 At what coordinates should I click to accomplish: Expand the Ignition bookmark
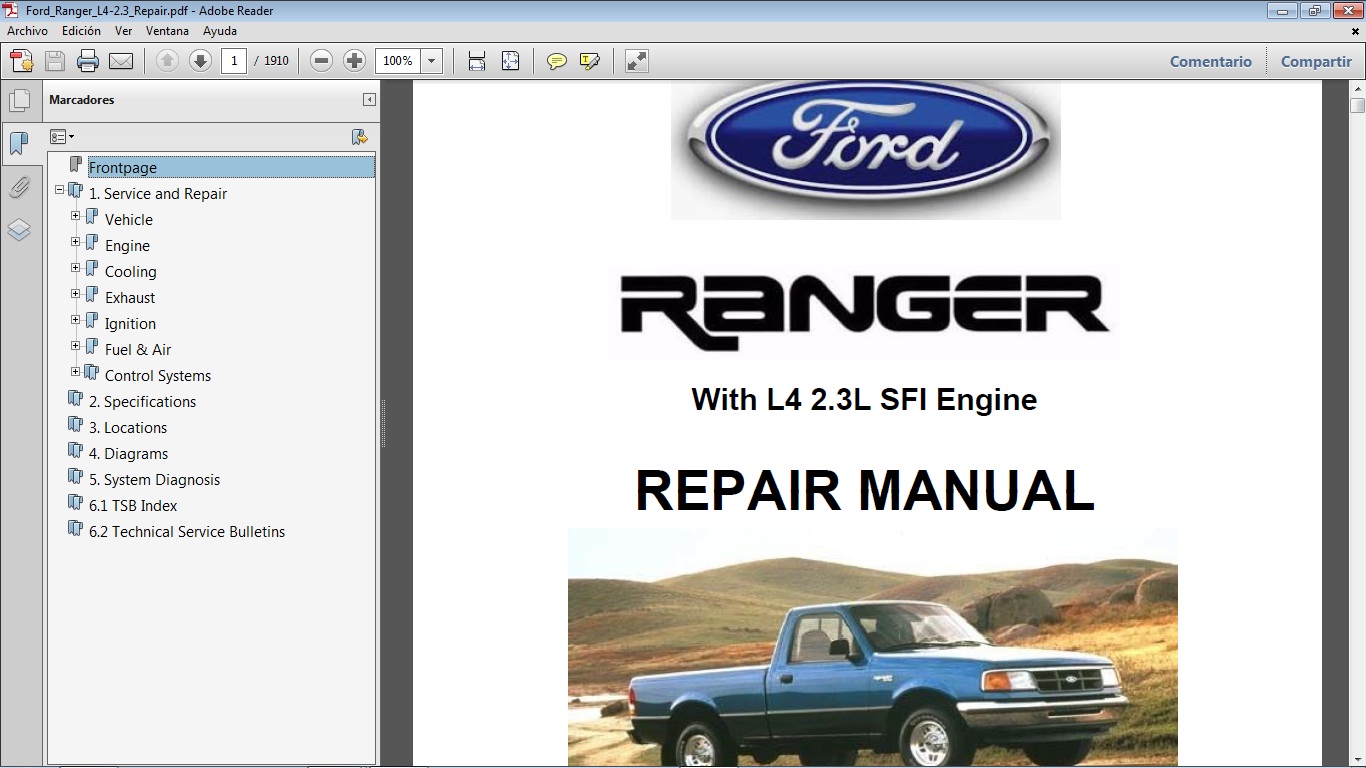pyautogui.click(x=75, y=319)
